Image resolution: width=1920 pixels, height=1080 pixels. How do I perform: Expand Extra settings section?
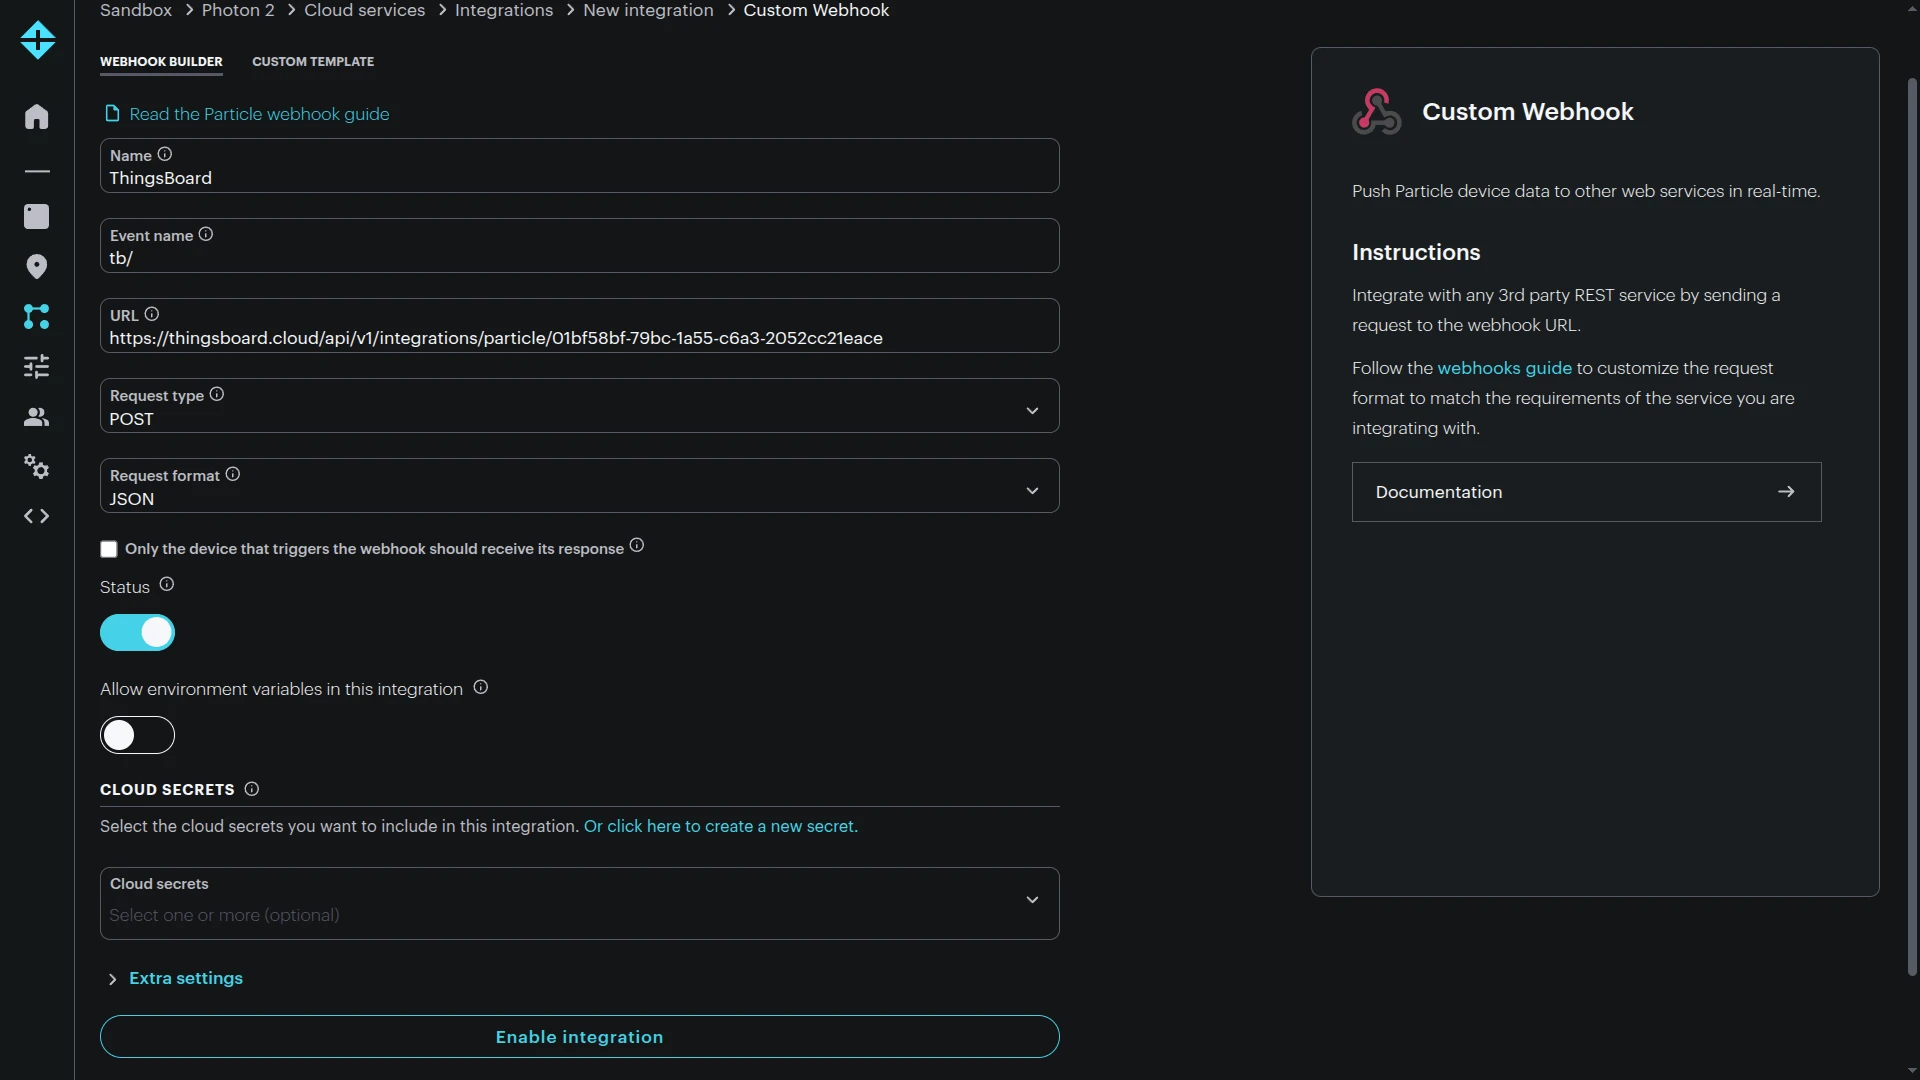coord(175,978)
